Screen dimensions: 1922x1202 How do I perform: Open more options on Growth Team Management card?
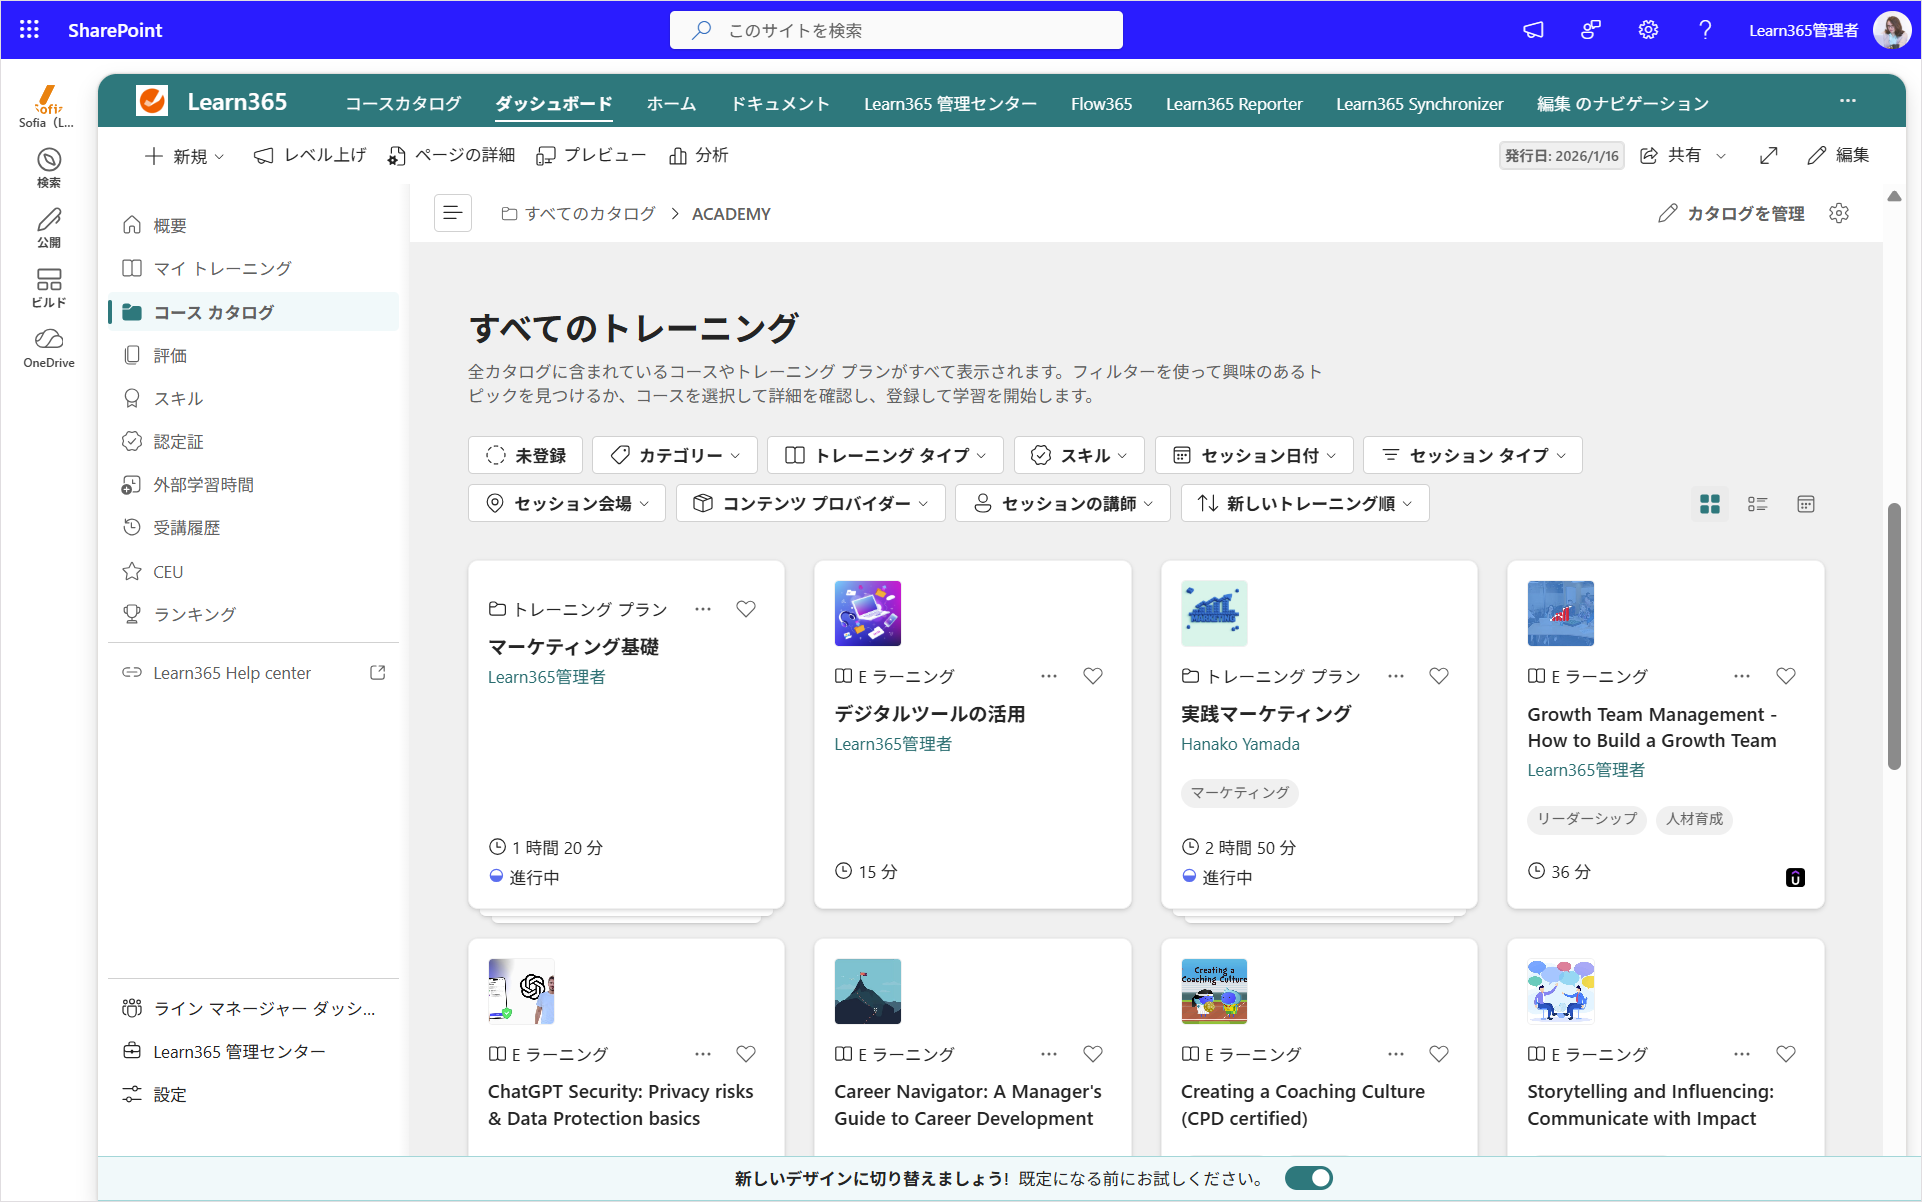[1742, 676]
